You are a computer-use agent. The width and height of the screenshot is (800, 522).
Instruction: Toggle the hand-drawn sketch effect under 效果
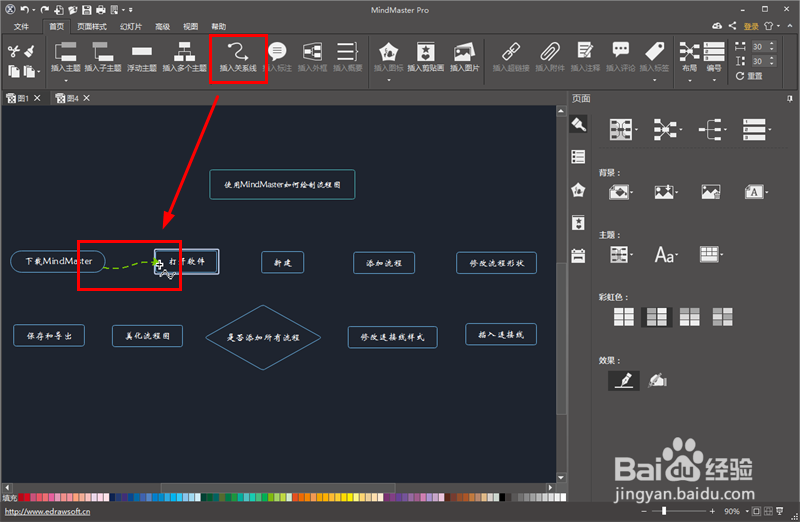657,381
